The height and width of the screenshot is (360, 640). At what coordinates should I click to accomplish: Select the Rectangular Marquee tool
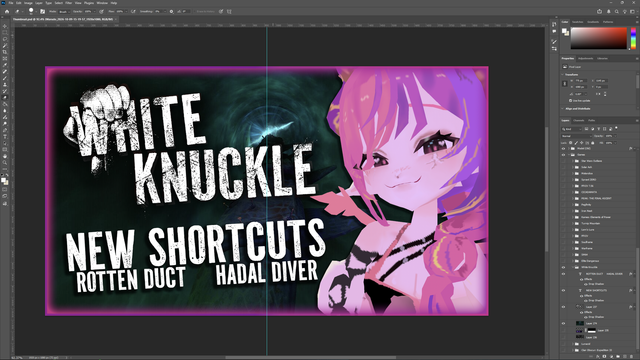[5, 33]
